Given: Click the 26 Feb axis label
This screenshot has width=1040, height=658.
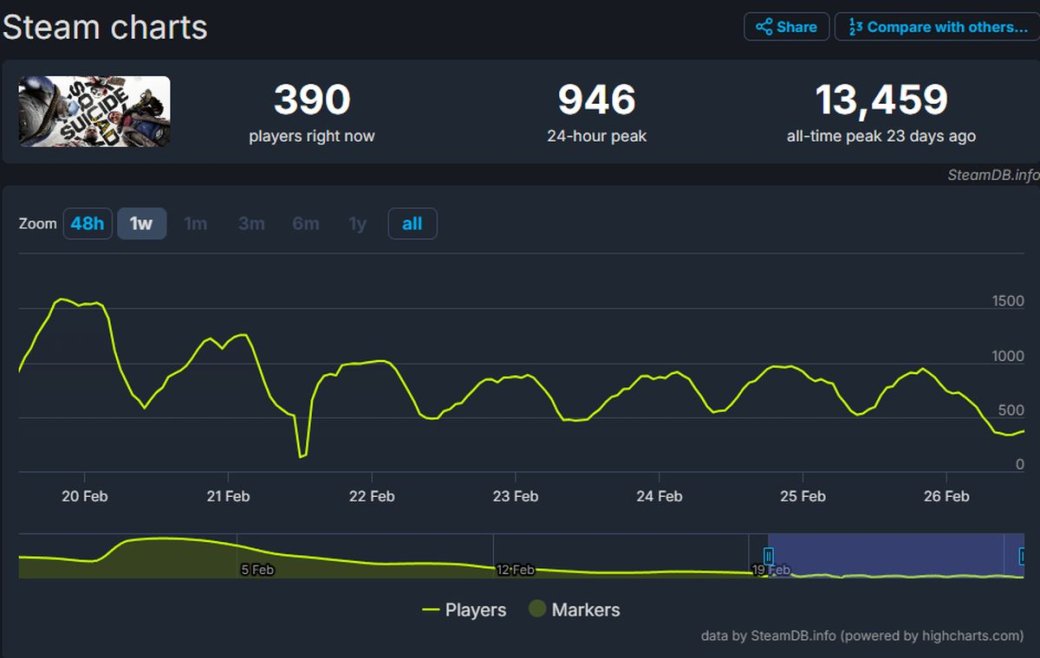Looking at the screenshot, I should [x=946, y=496].
